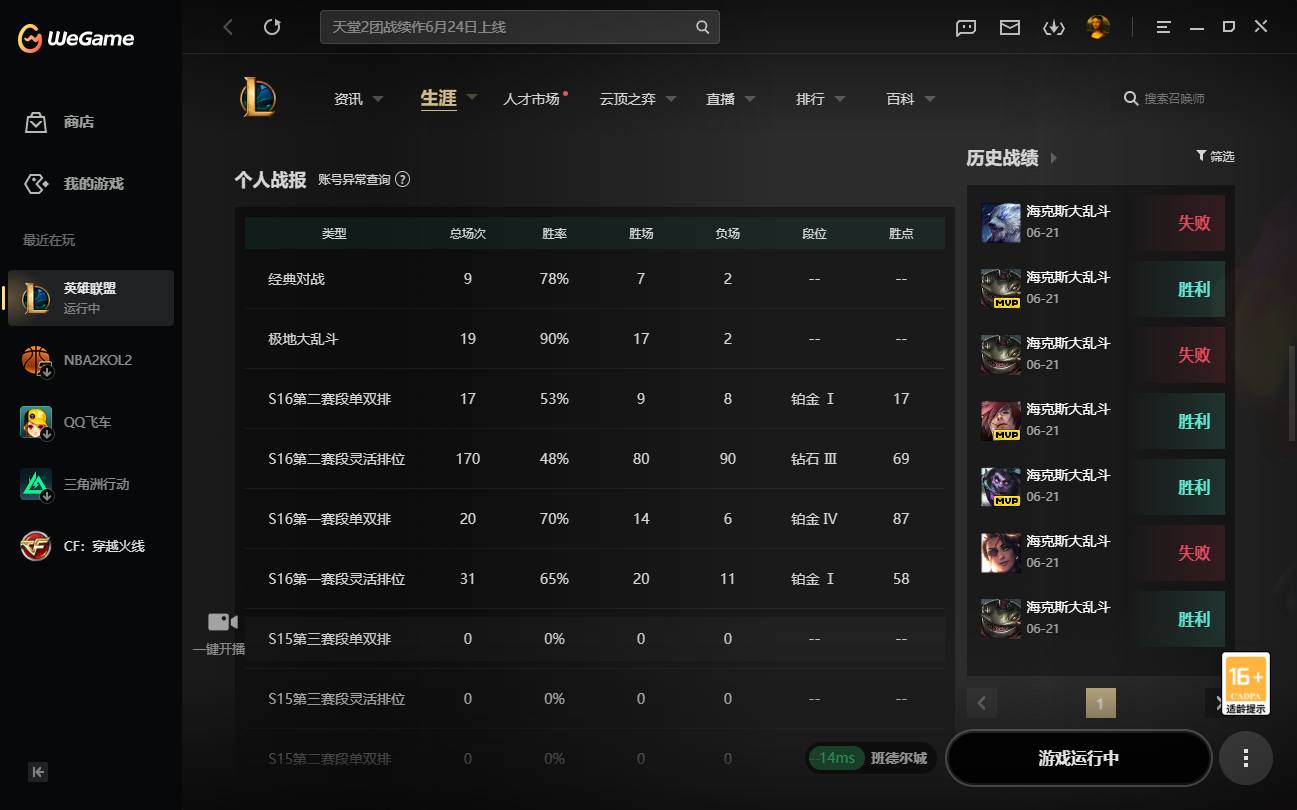Select 英雄联盟 in recent games
The width and height of the screenshot is (1297, 810).
tap(91, 298)
